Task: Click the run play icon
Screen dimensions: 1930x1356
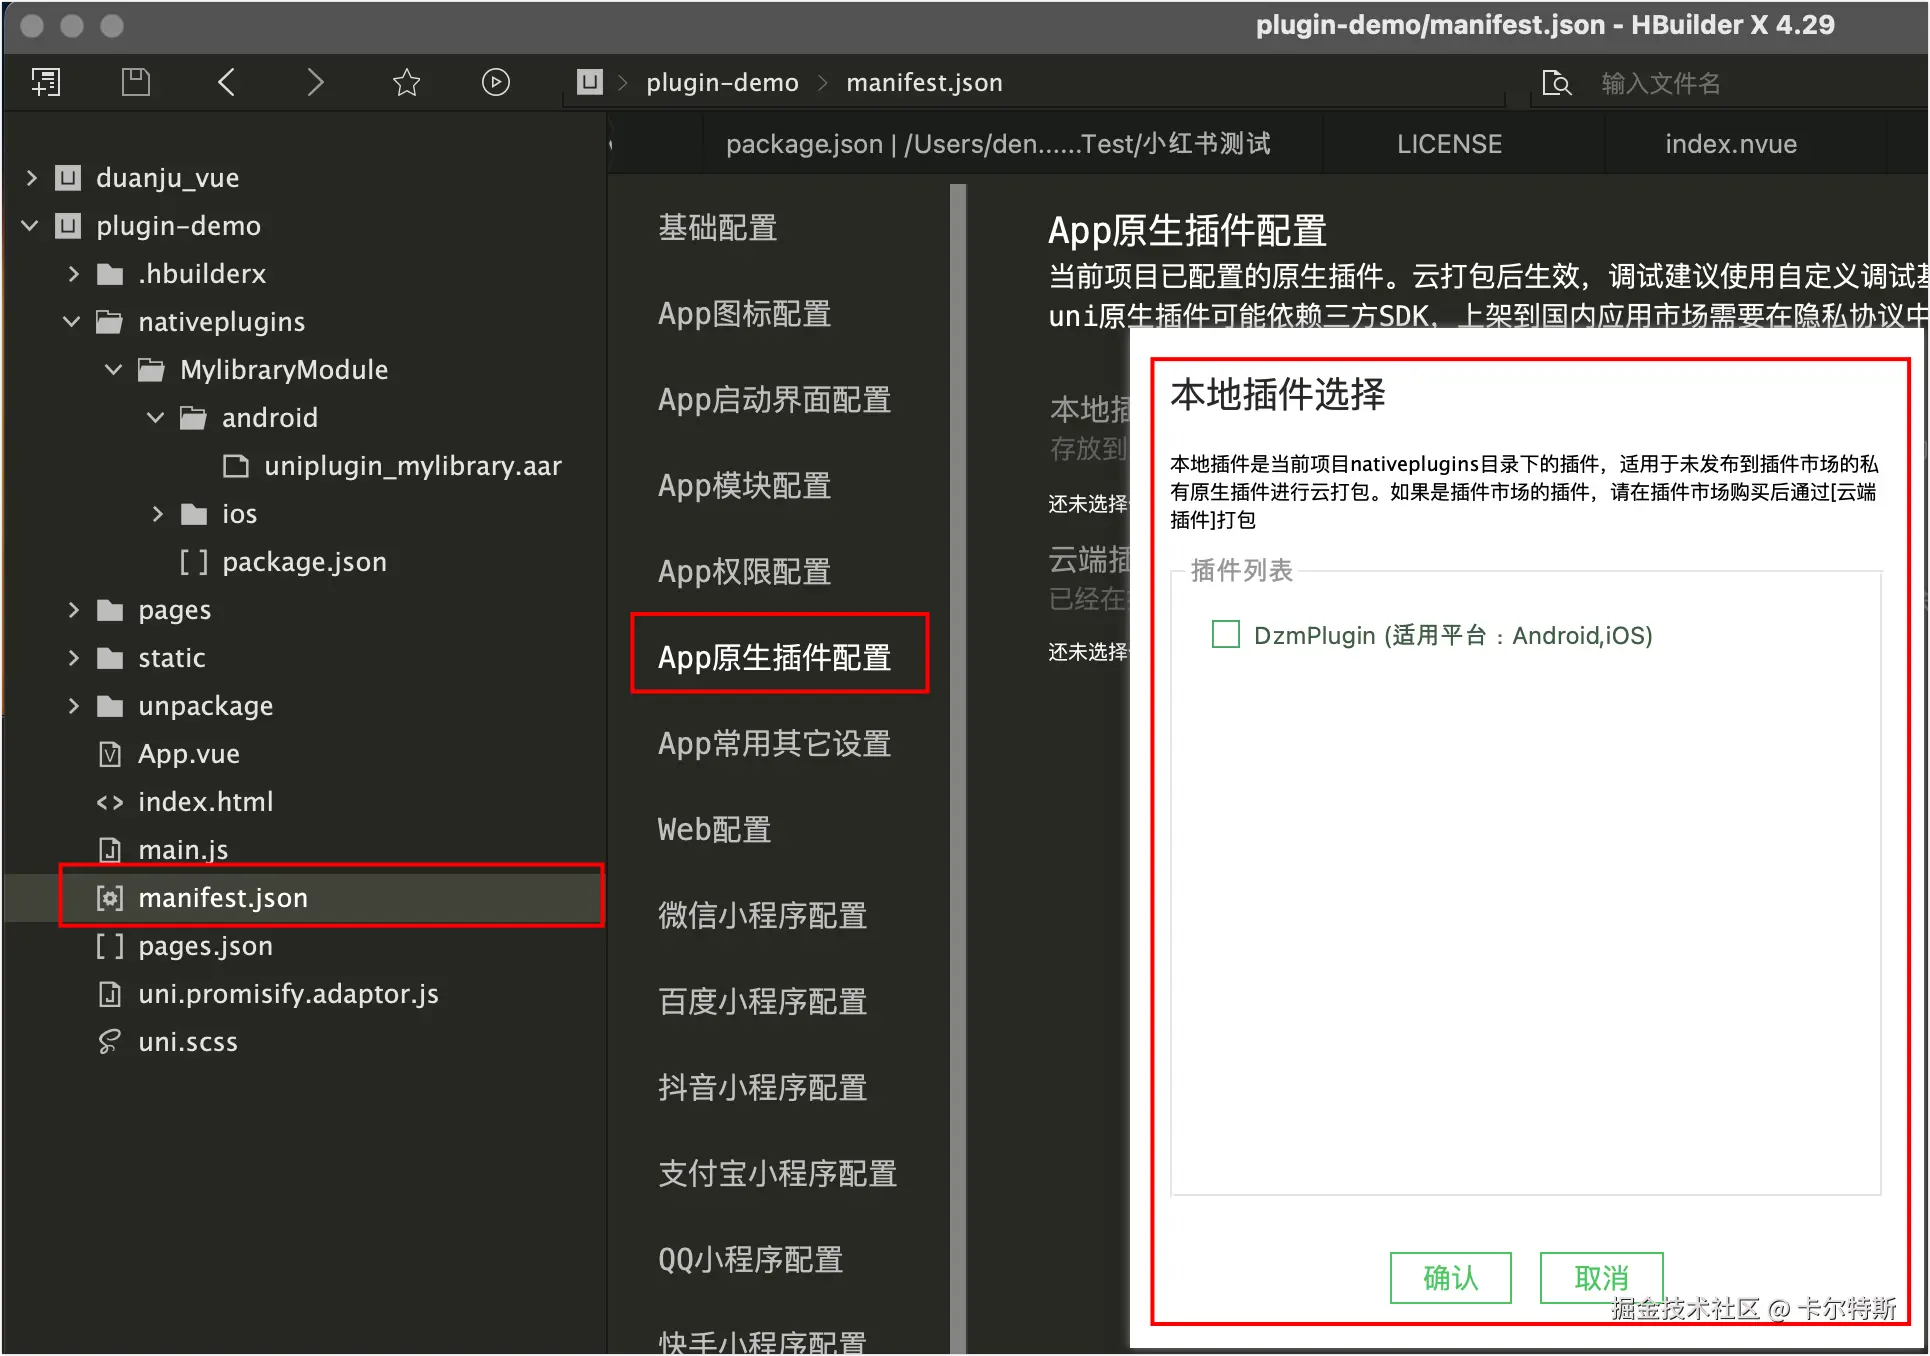Action: (496, 82)
